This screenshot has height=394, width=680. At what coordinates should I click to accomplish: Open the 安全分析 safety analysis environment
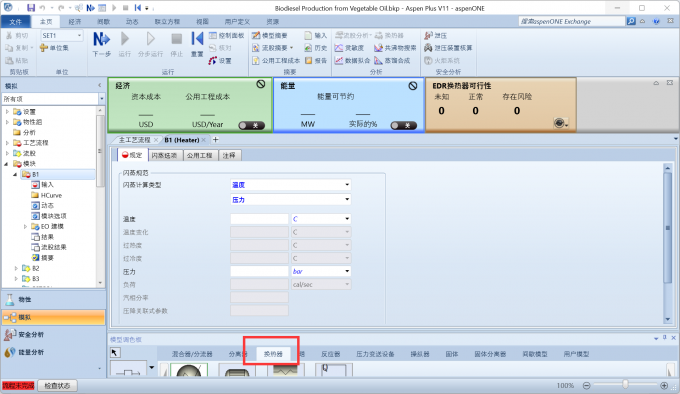pyautogui.click(x=53, y=335)
